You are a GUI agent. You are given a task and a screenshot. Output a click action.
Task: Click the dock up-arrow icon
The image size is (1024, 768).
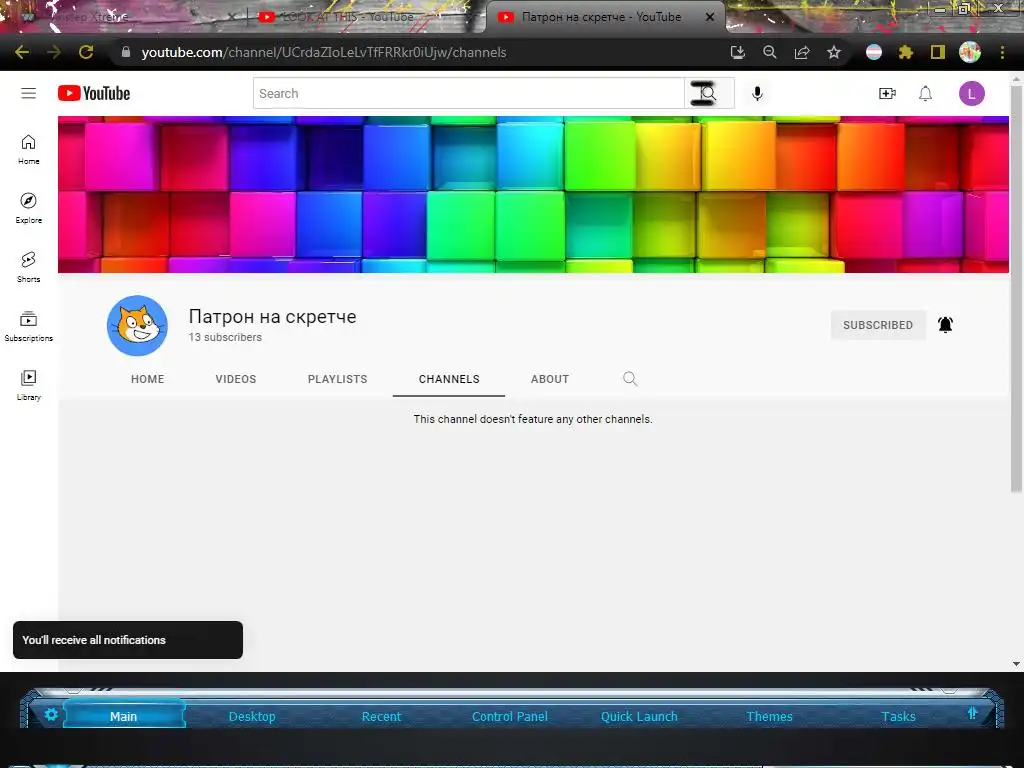click(x=972, y=713)
